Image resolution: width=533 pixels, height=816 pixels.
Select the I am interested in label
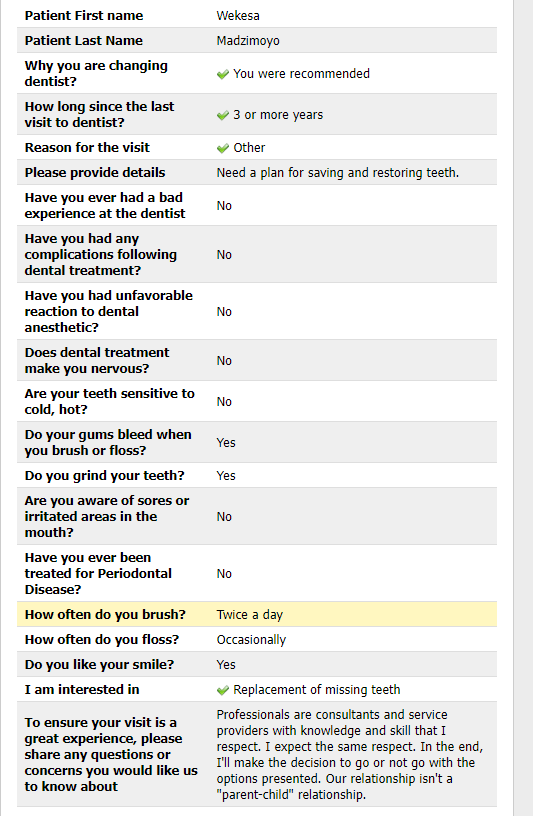(82, 690)
